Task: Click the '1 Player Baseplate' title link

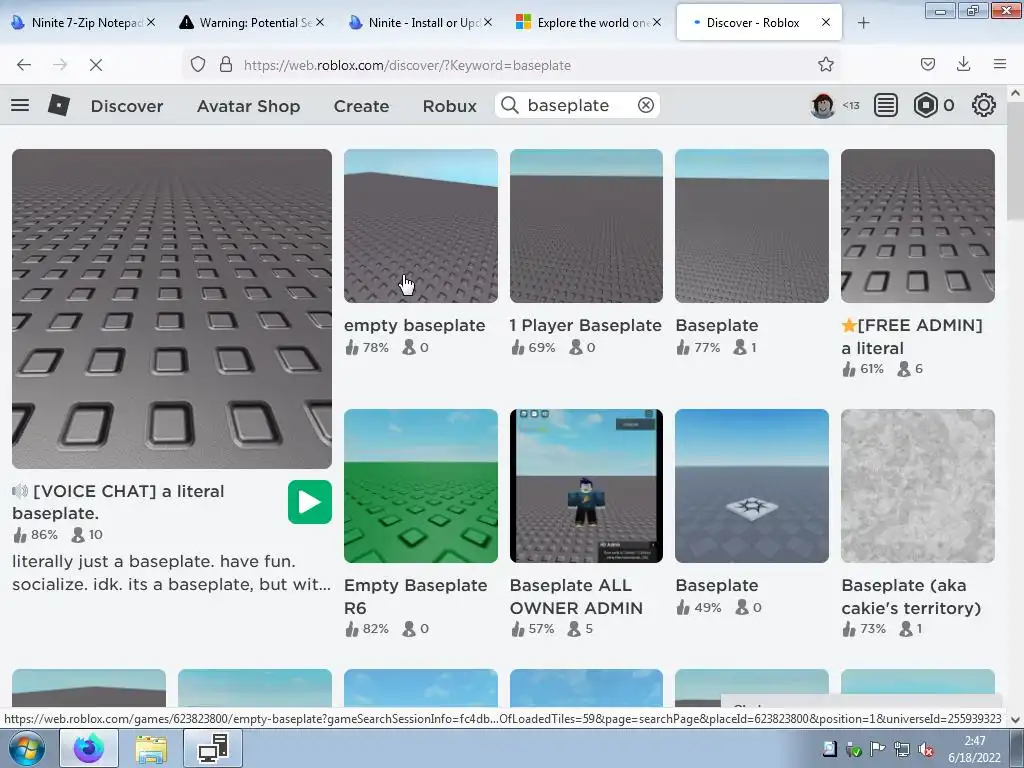Action: point(586,325)
